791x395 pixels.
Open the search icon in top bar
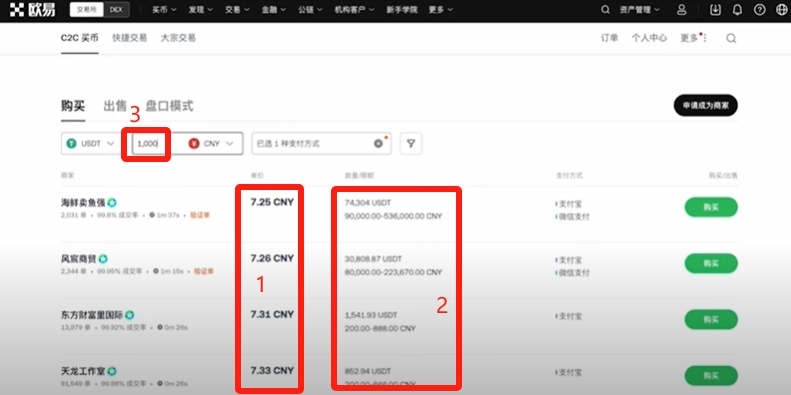pyautogui.click(x=605, y=10)
